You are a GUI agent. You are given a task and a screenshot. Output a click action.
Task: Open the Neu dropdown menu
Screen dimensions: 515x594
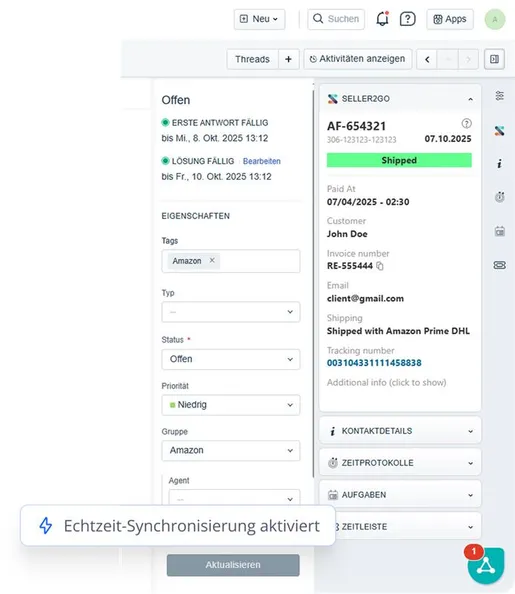(260, 19)
